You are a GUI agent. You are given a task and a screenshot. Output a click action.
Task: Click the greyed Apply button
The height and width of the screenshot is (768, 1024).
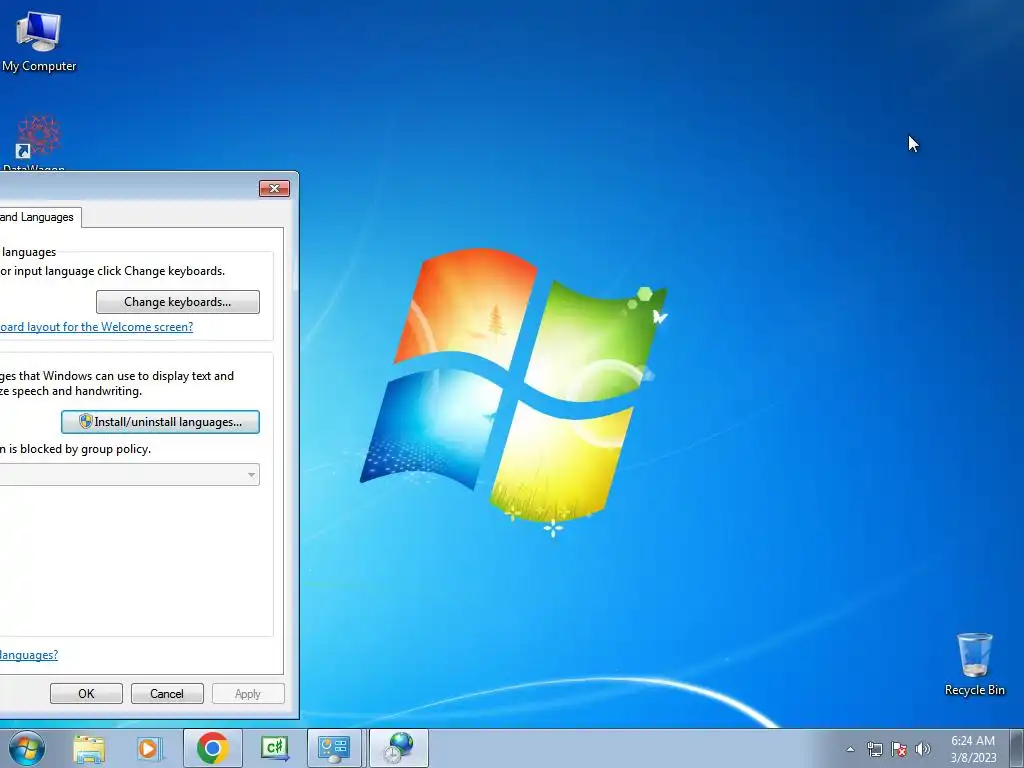tap(248, 694)
